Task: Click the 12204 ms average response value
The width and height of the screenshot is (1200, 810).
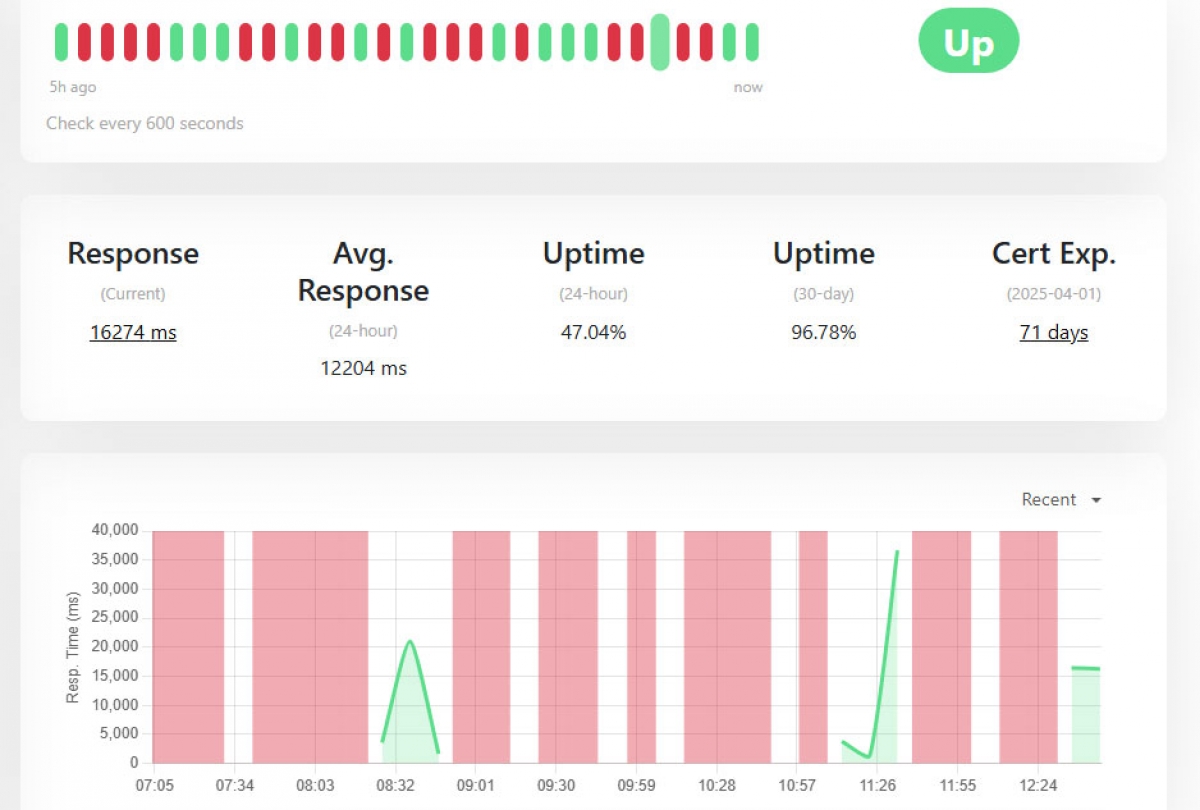Action: (363, 368)
